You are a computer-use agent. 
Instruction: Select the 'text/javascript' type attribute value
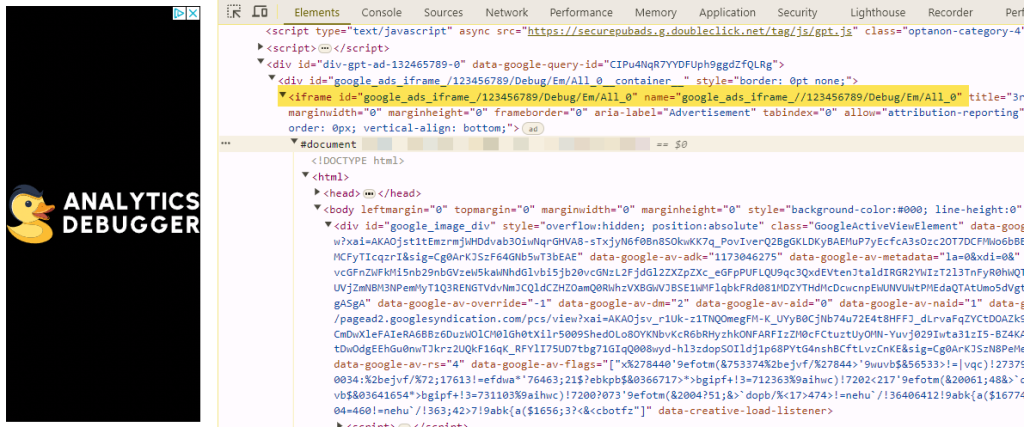click(x=400, y=31)
